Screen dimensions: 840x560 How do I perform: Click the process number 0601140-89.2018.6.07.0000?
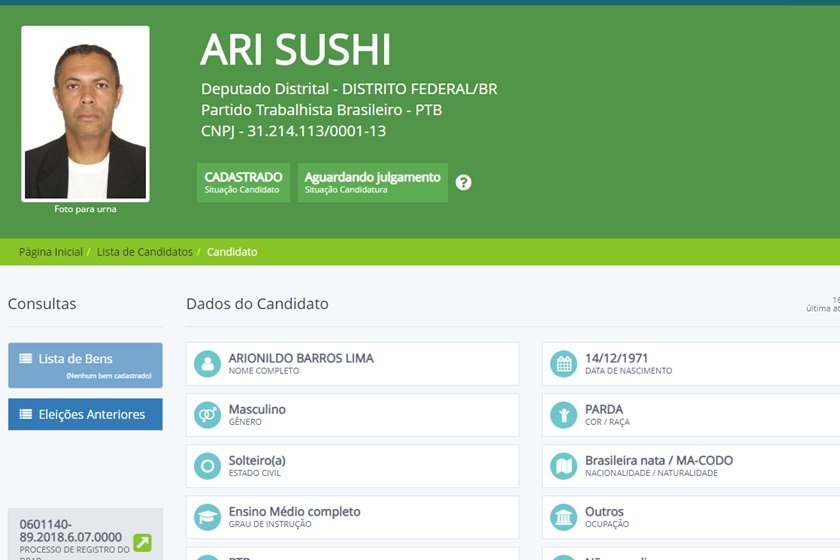coord(71,531)
